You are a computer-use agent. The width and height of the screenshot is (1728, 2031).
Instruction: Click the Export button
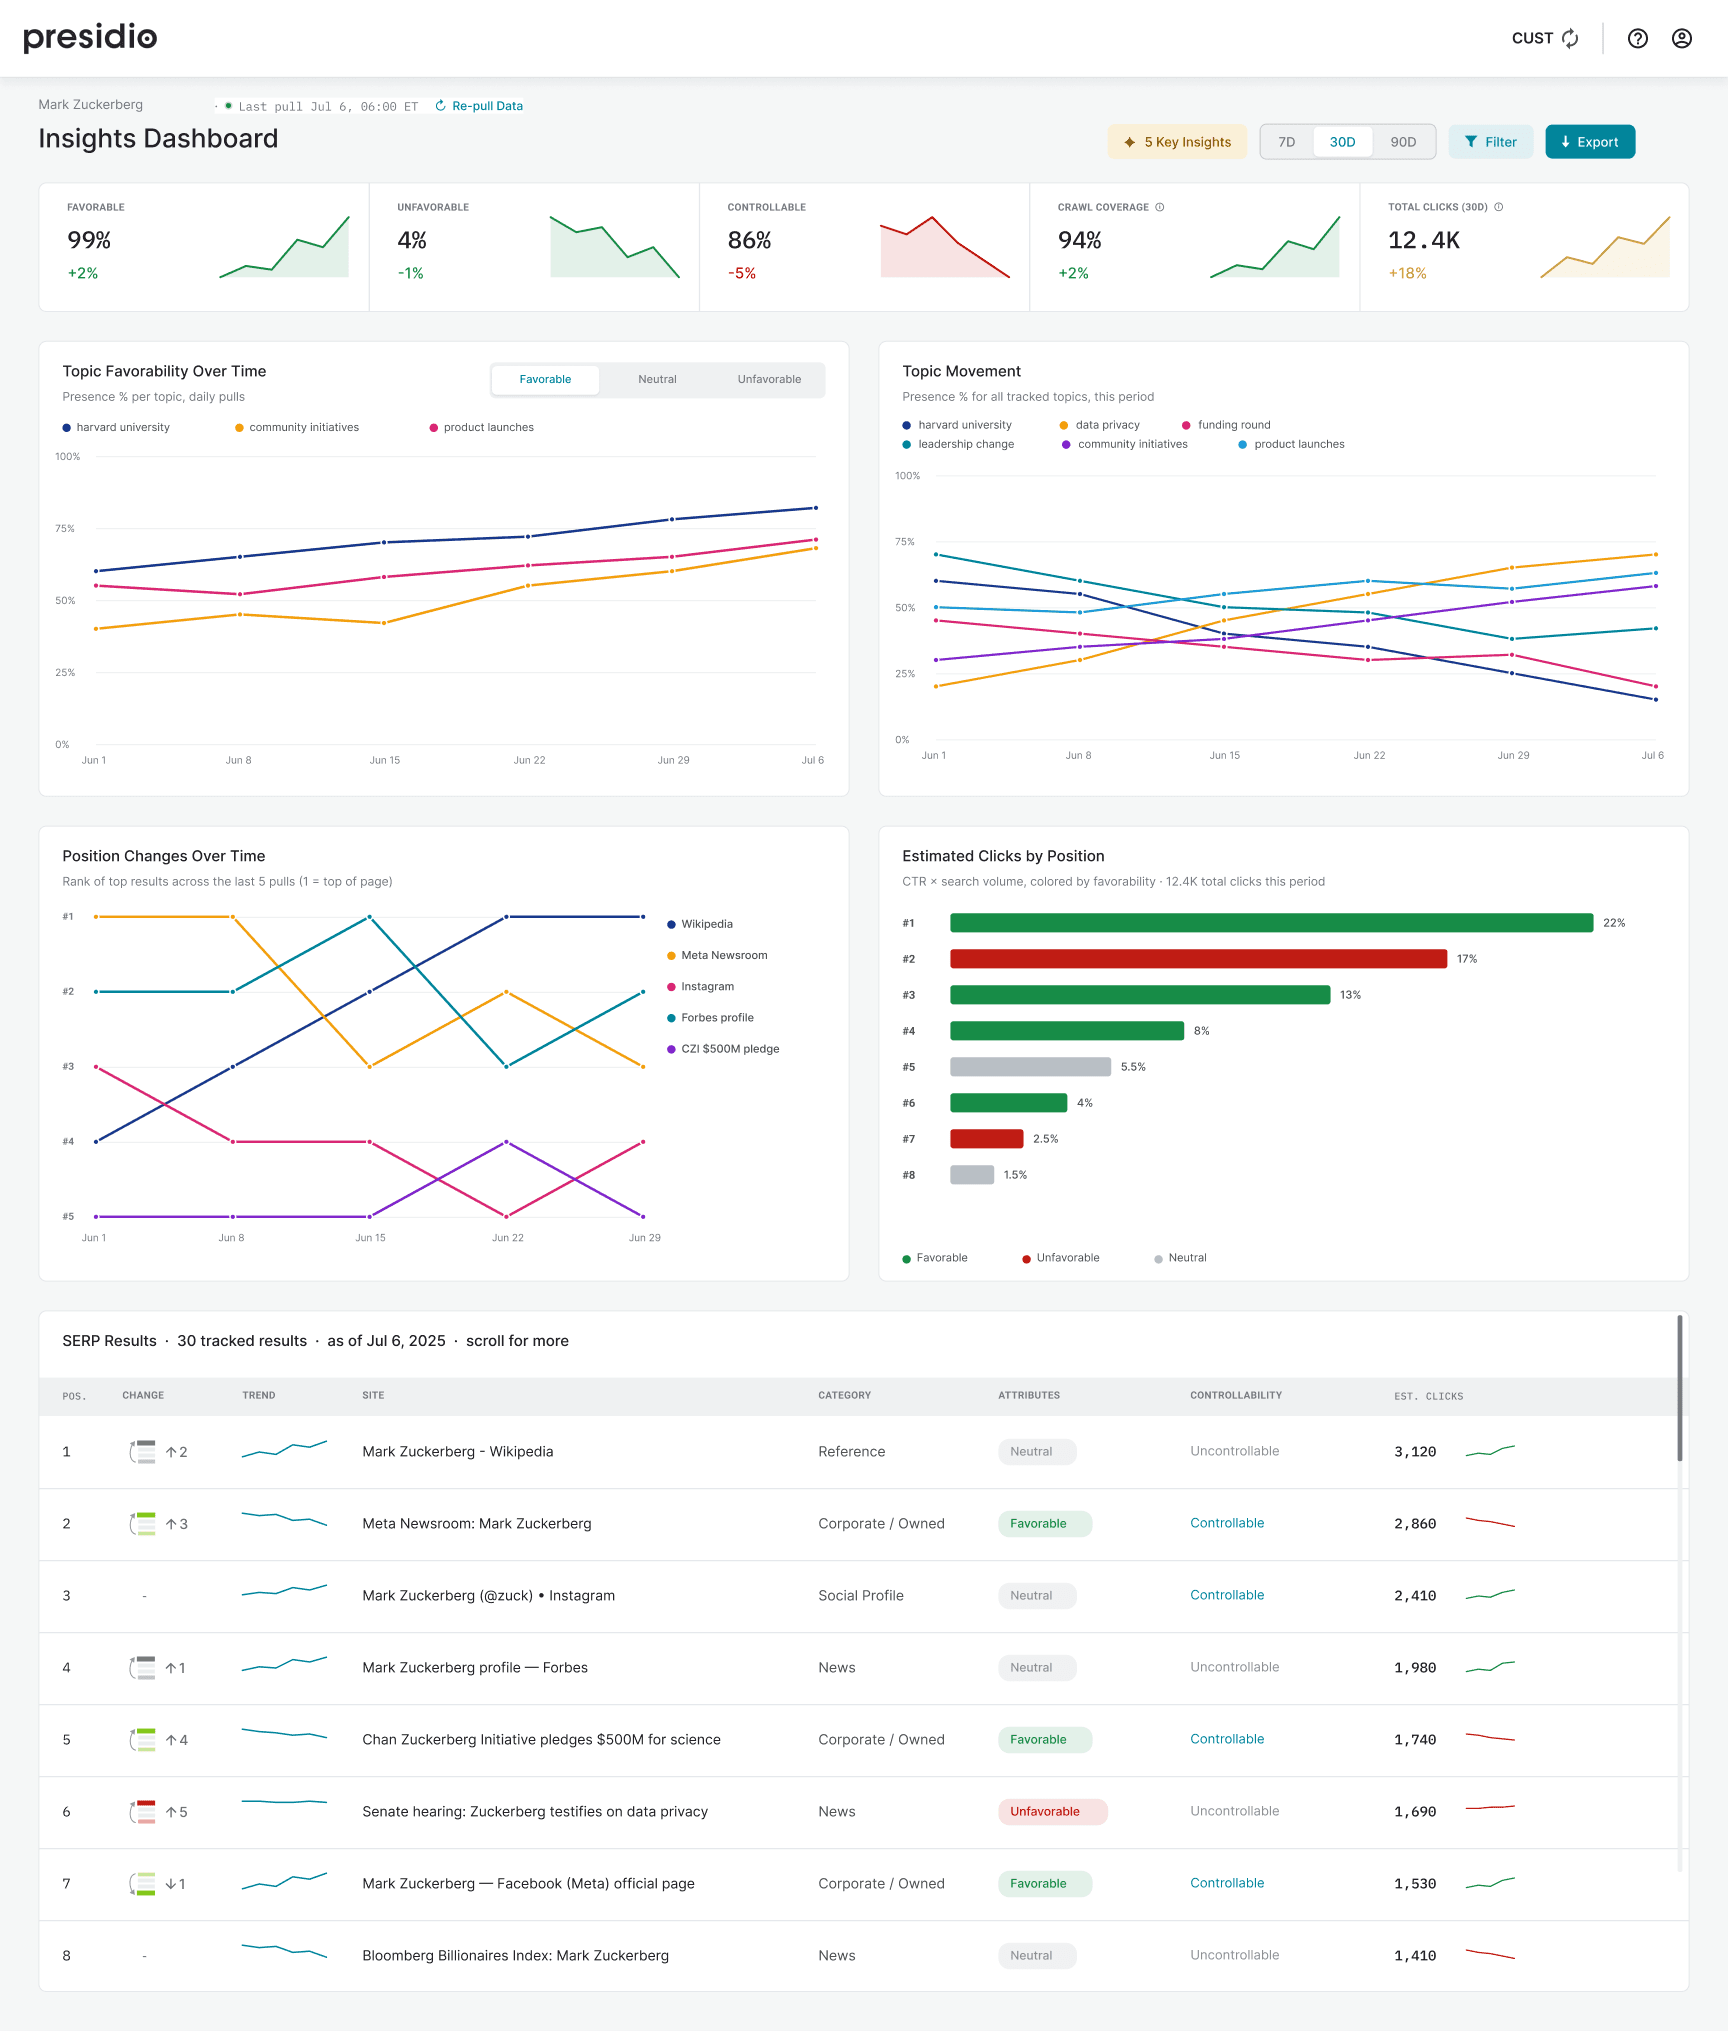[1589, 142]
